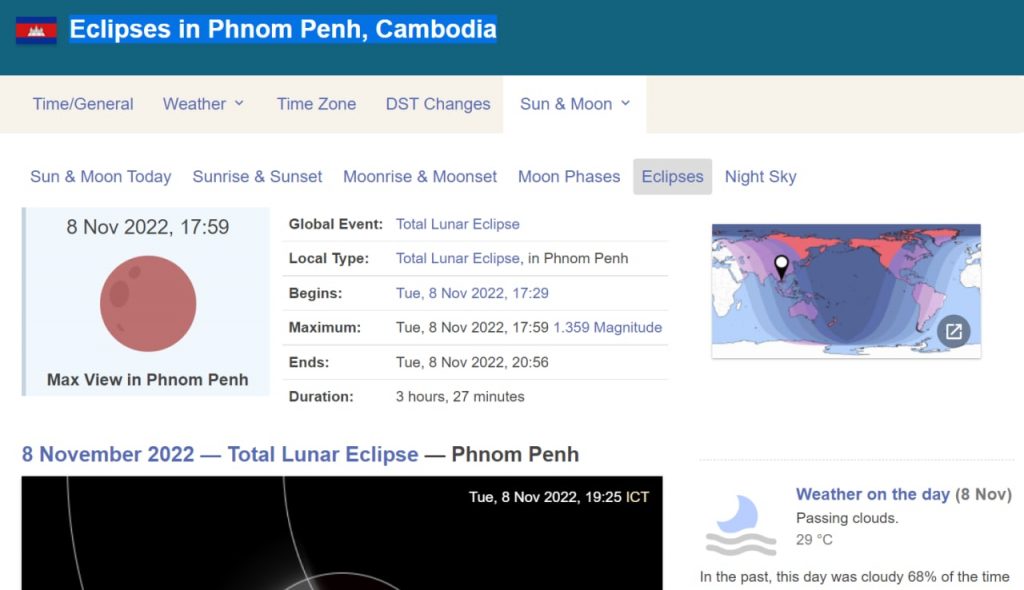Expand the Sun & Moon dropdown chevron
Viewport: 1024px width, 590px height.
coord(626,103)
